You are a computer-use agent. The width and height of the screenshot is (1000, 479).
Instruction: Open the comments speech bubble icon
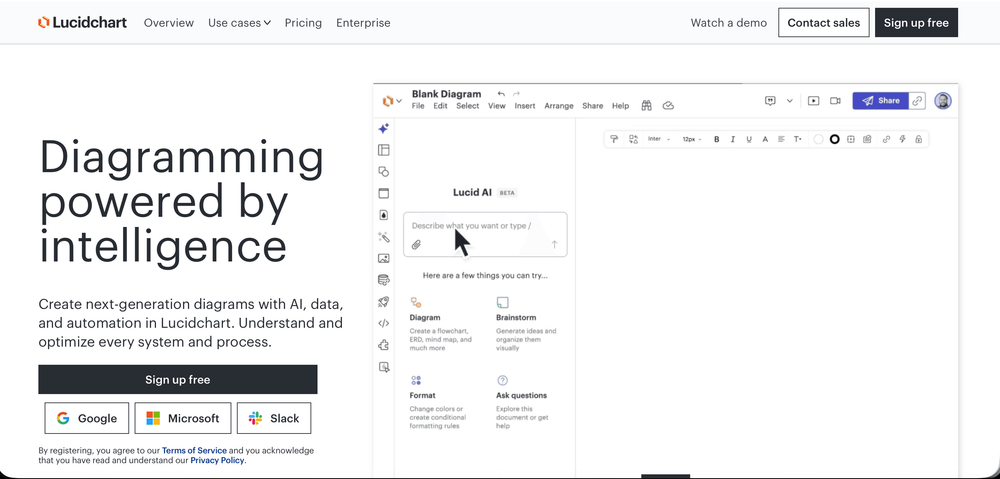tap(770, 101)
